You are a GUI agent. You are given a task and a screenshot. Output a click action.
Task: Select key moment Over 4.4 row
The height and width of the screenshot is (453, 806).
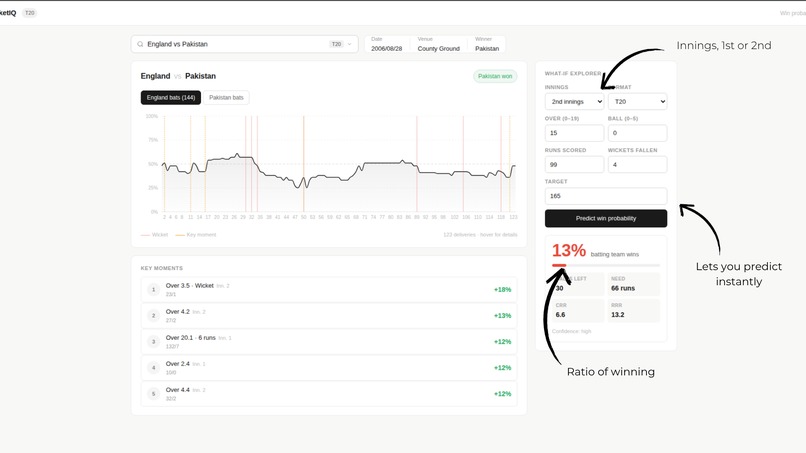coord(329,394)
